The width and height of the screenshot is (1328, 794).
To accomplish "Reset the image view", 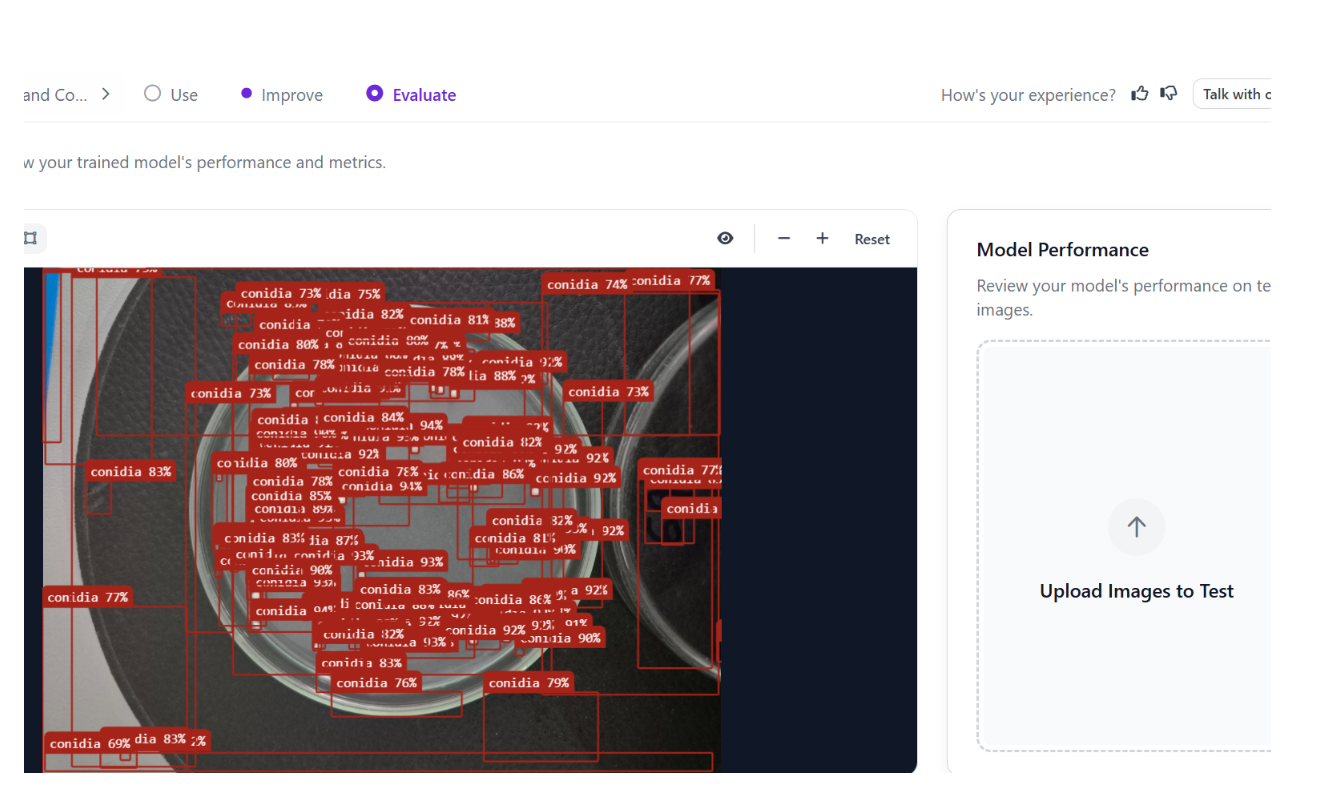I will point(871,239).
